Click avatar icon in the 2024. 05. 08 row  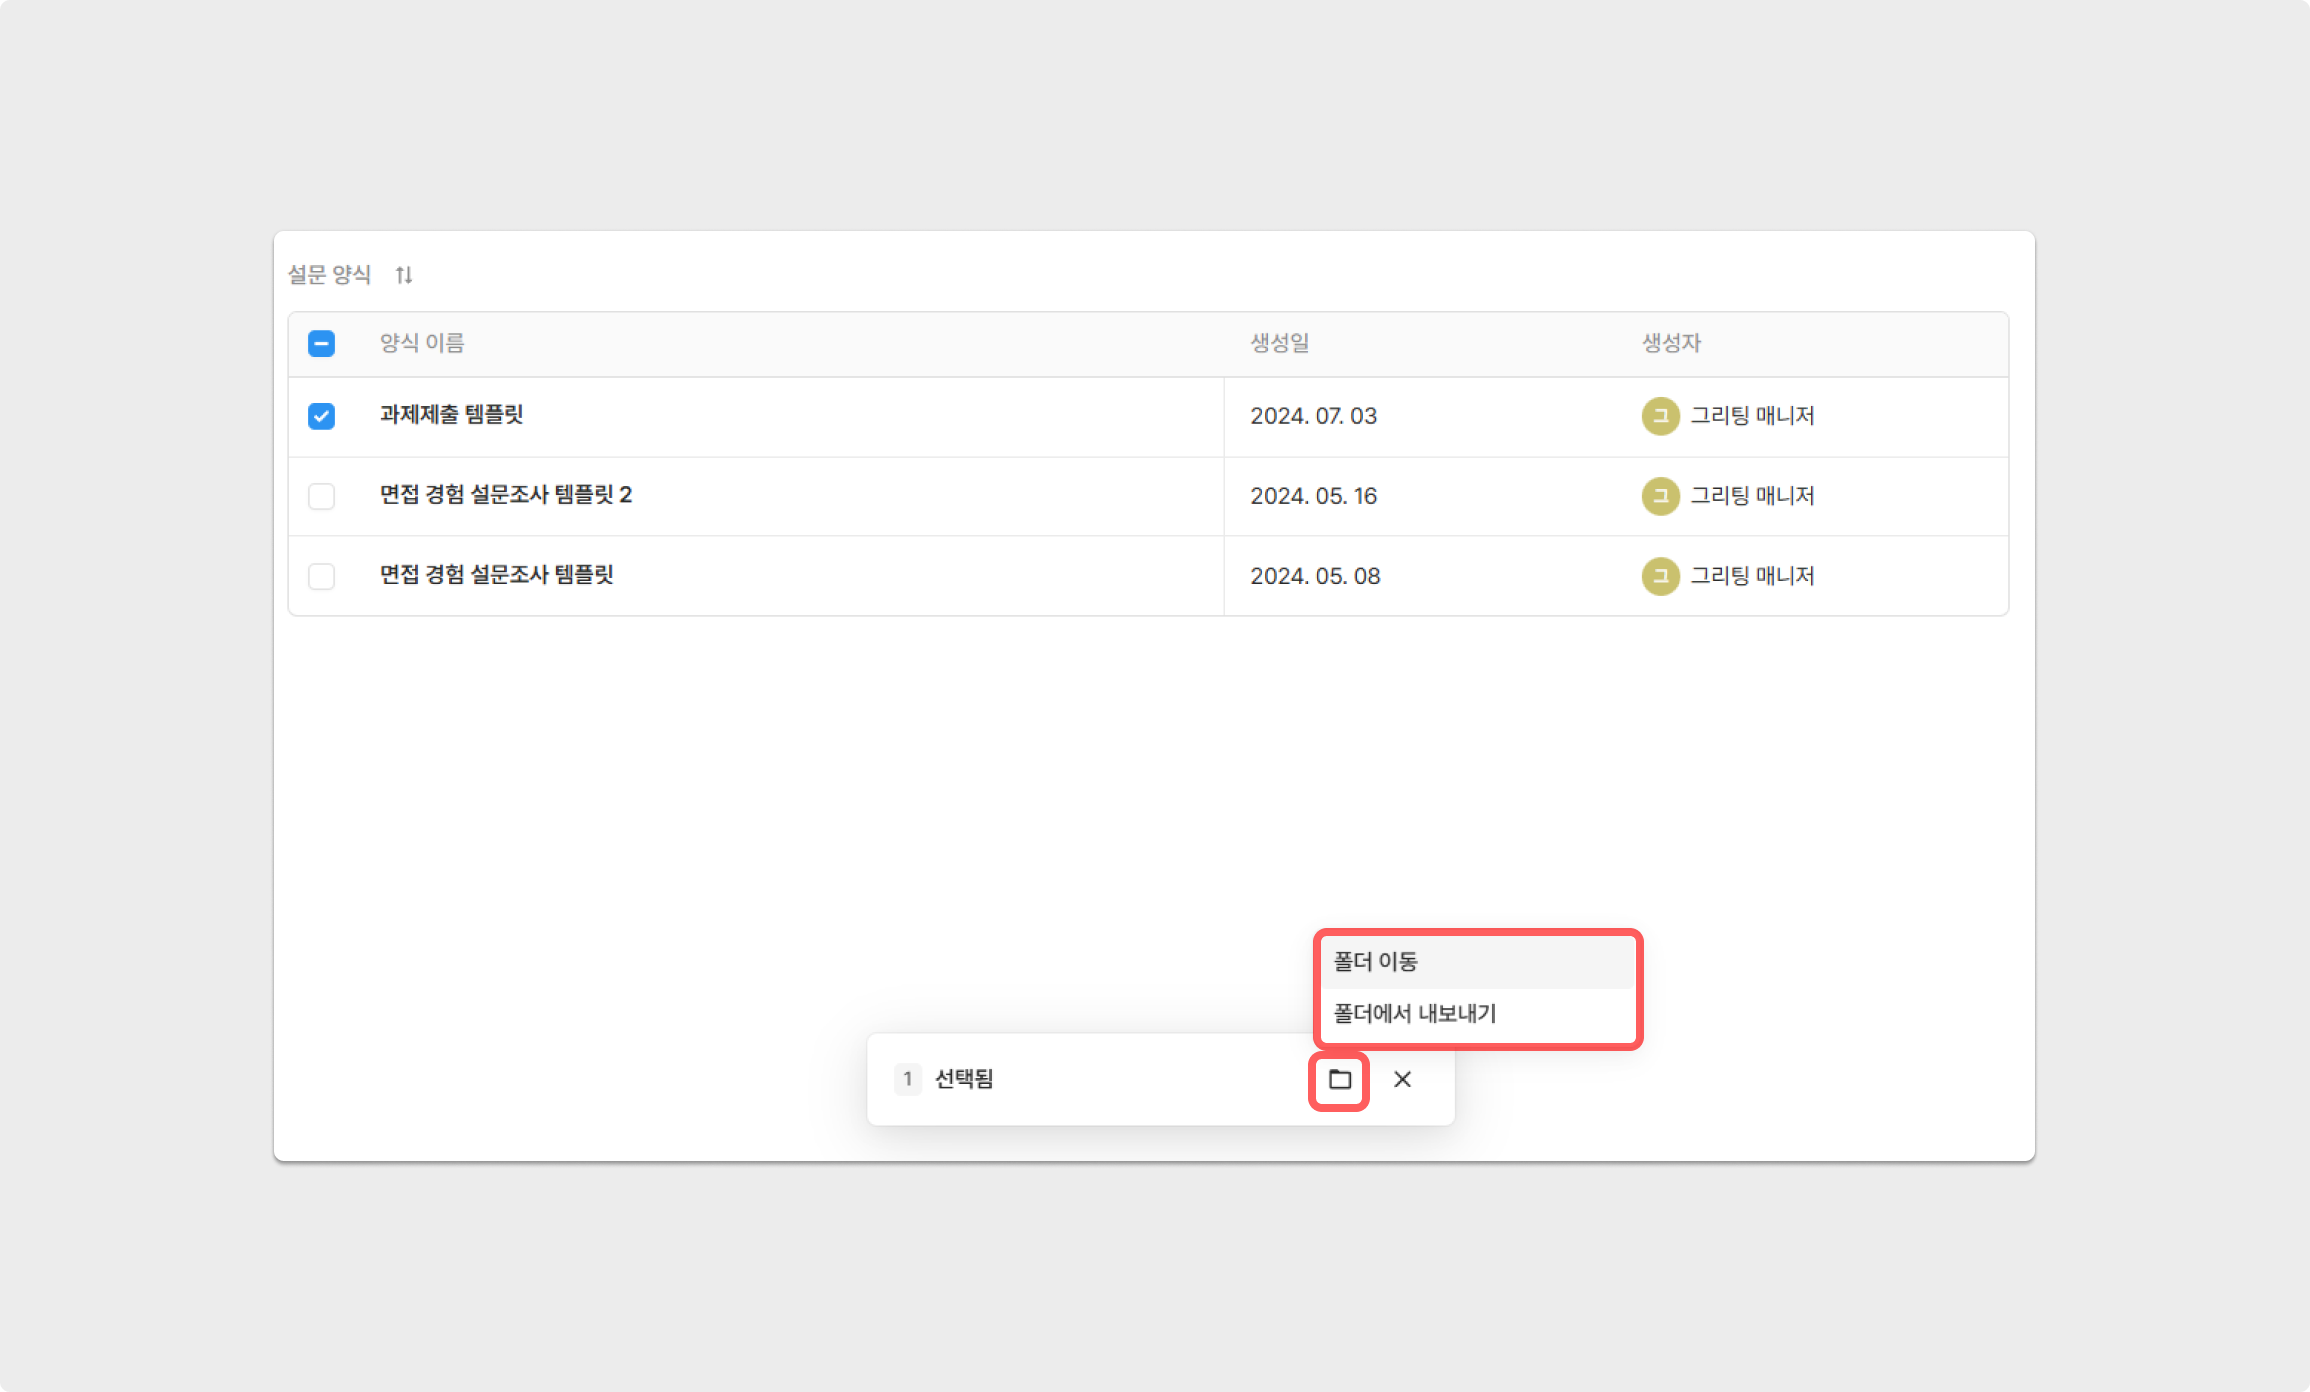(x=1660, y=576)
